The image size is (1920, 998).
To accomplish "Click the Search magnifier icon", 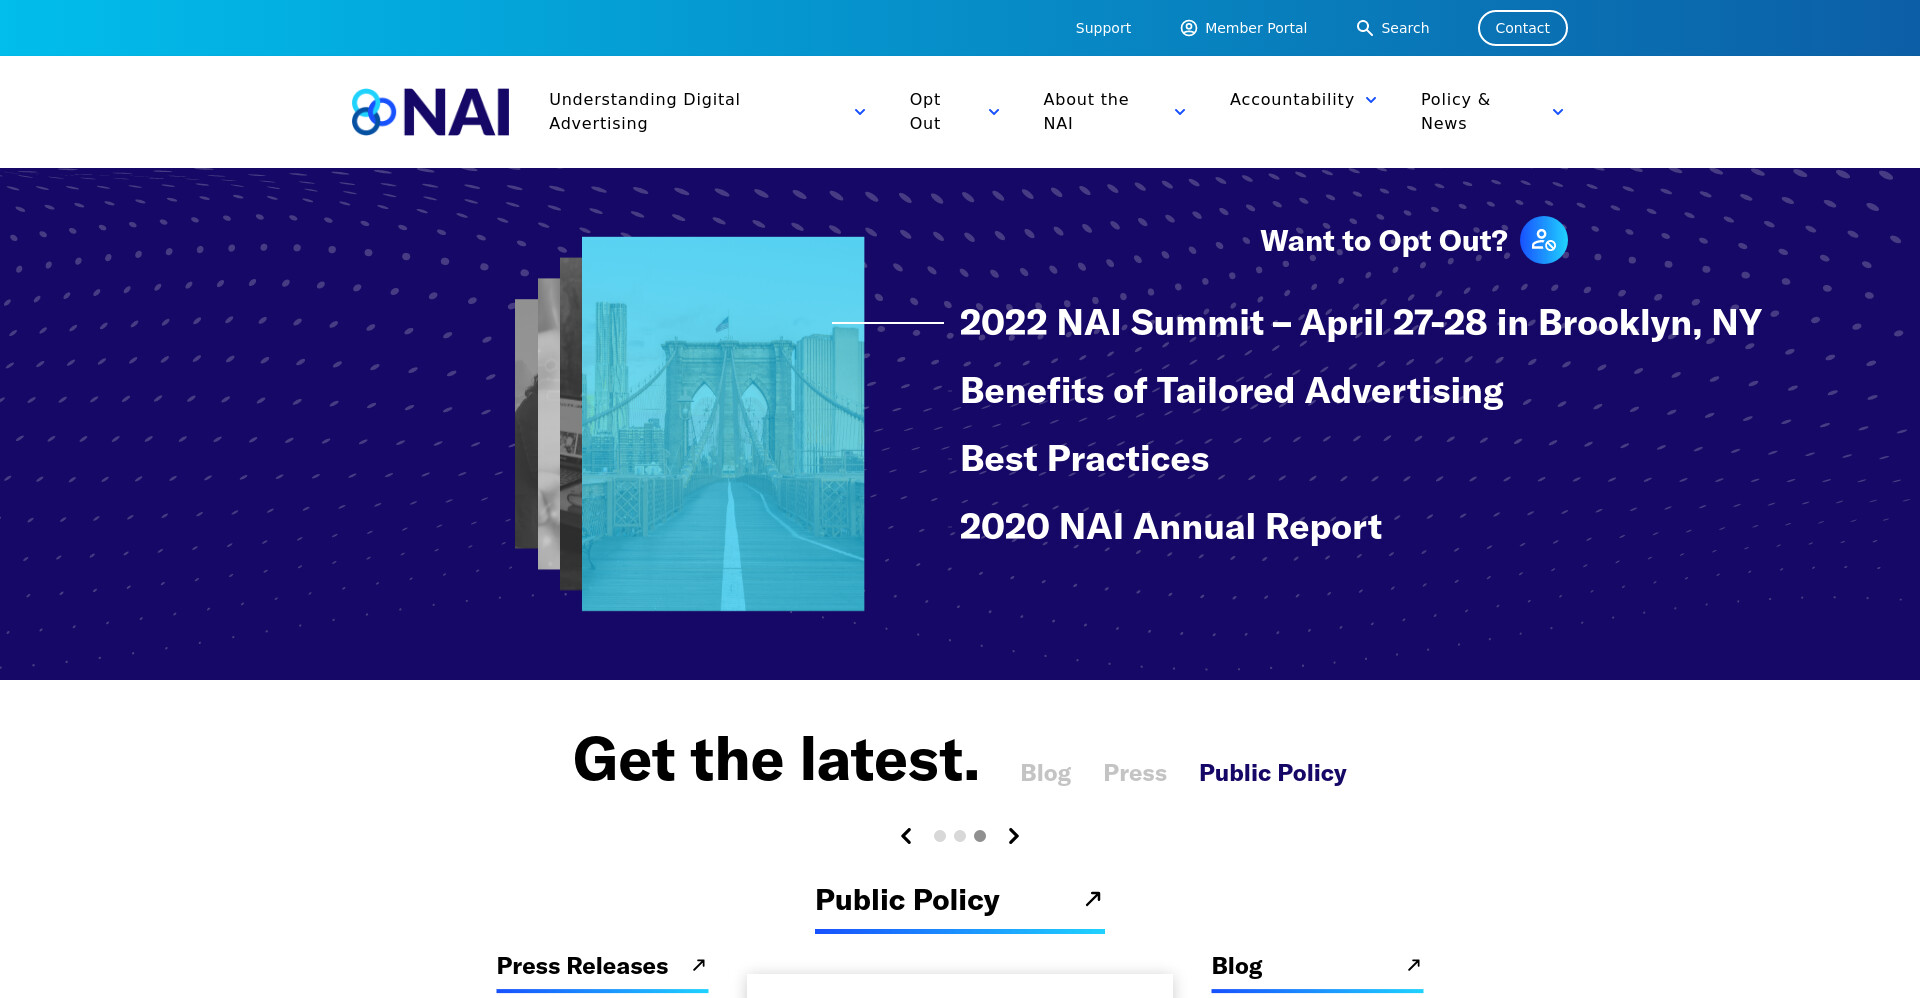I will pyautogui.click(x=1364, y=28).
